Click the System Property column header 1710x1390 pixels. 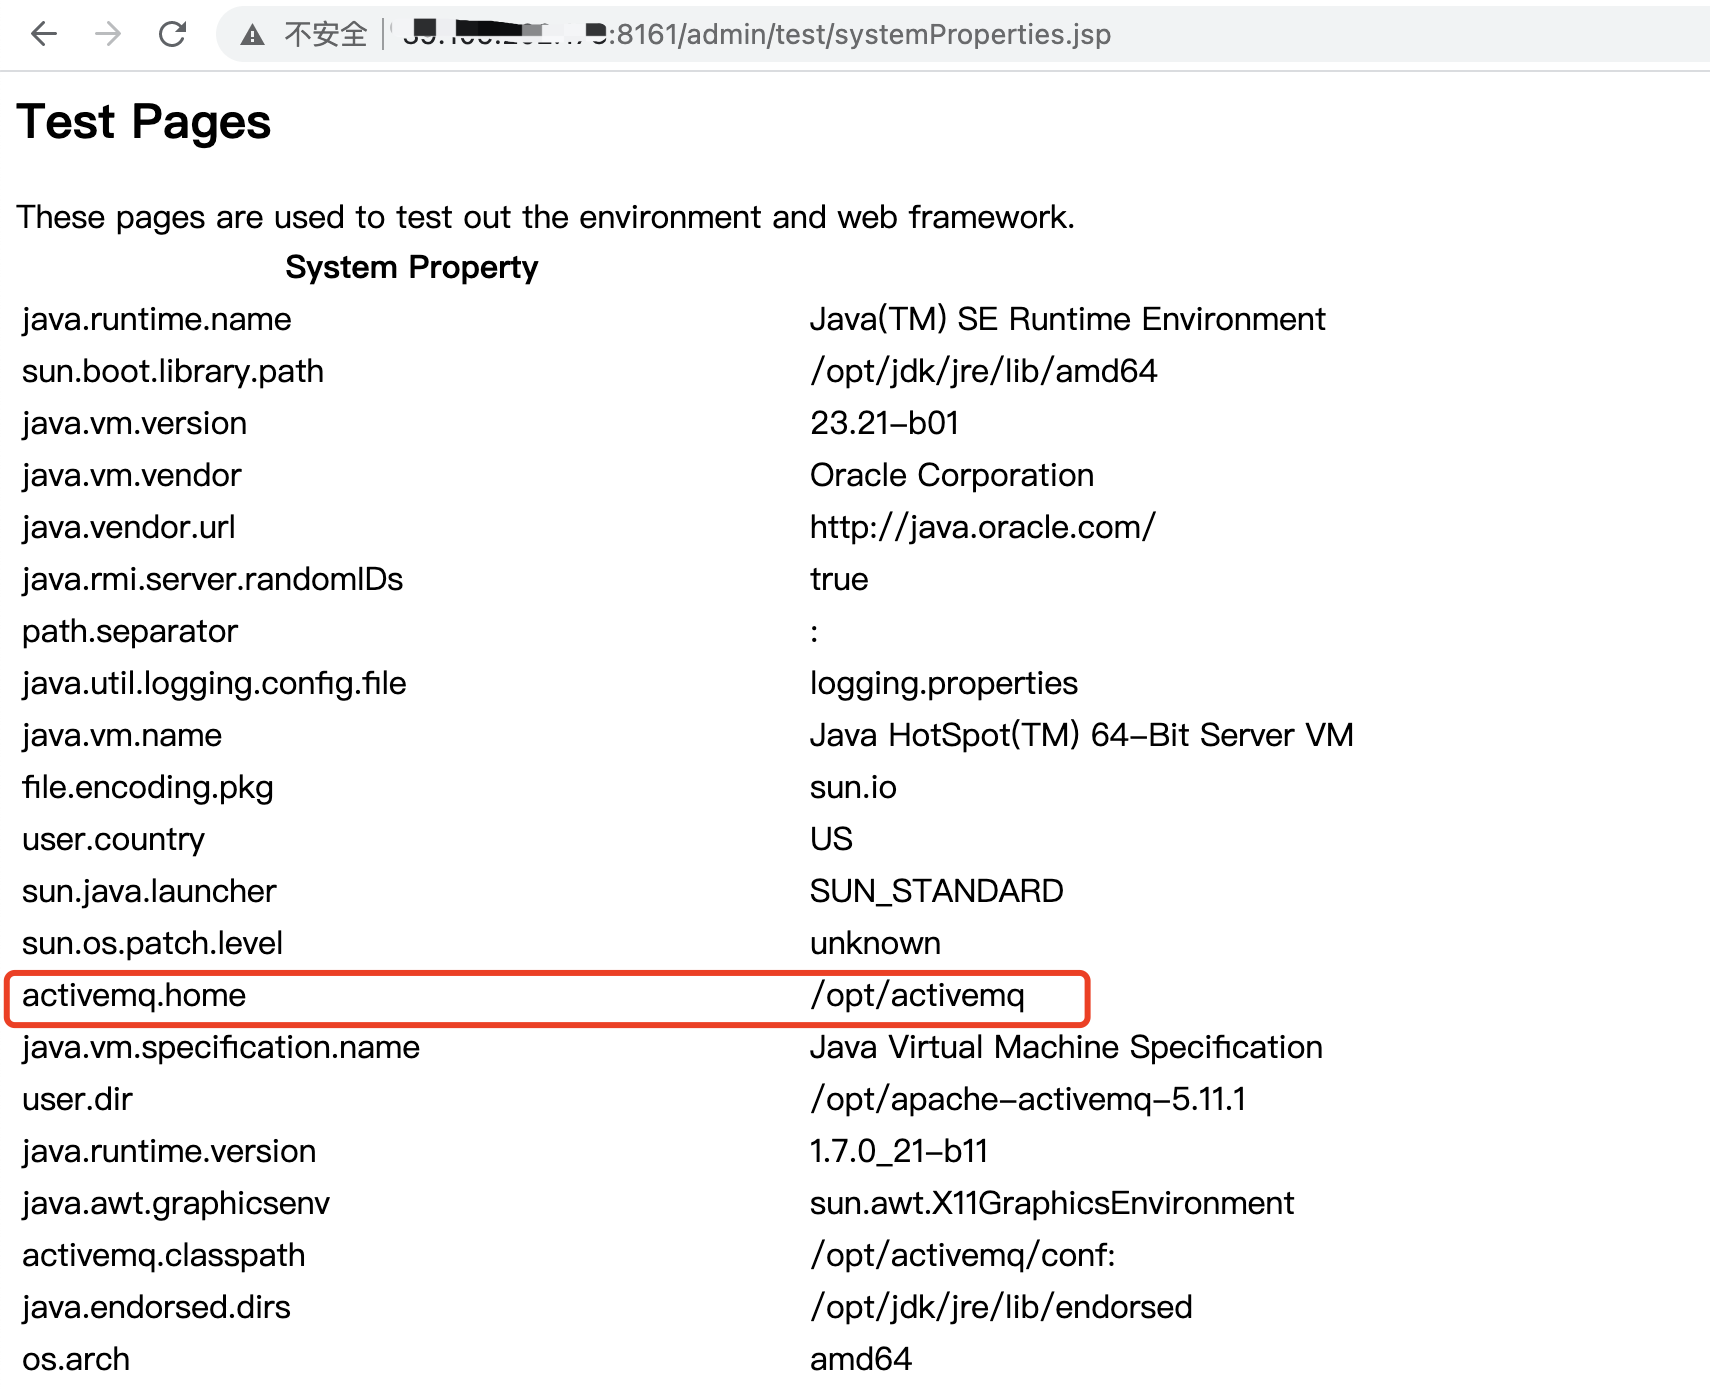412,266
